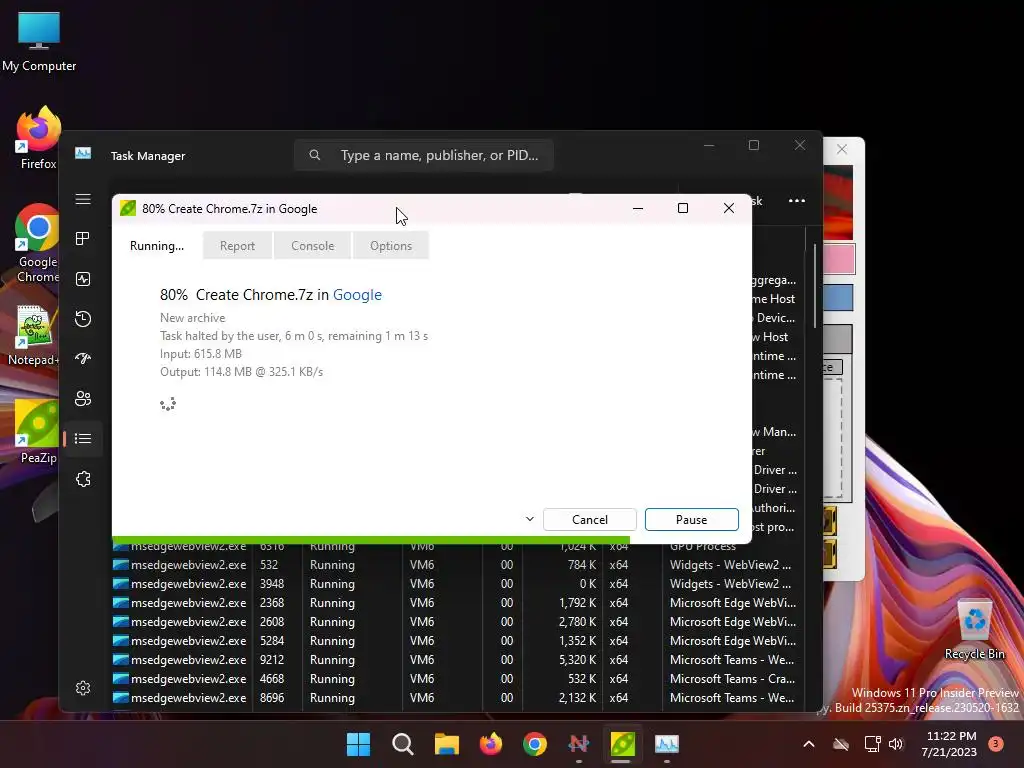The height and width of the screenshot is (768, 1024).
Task: Click PeaZip icon in dialog title bar
Action: (128, 208)
